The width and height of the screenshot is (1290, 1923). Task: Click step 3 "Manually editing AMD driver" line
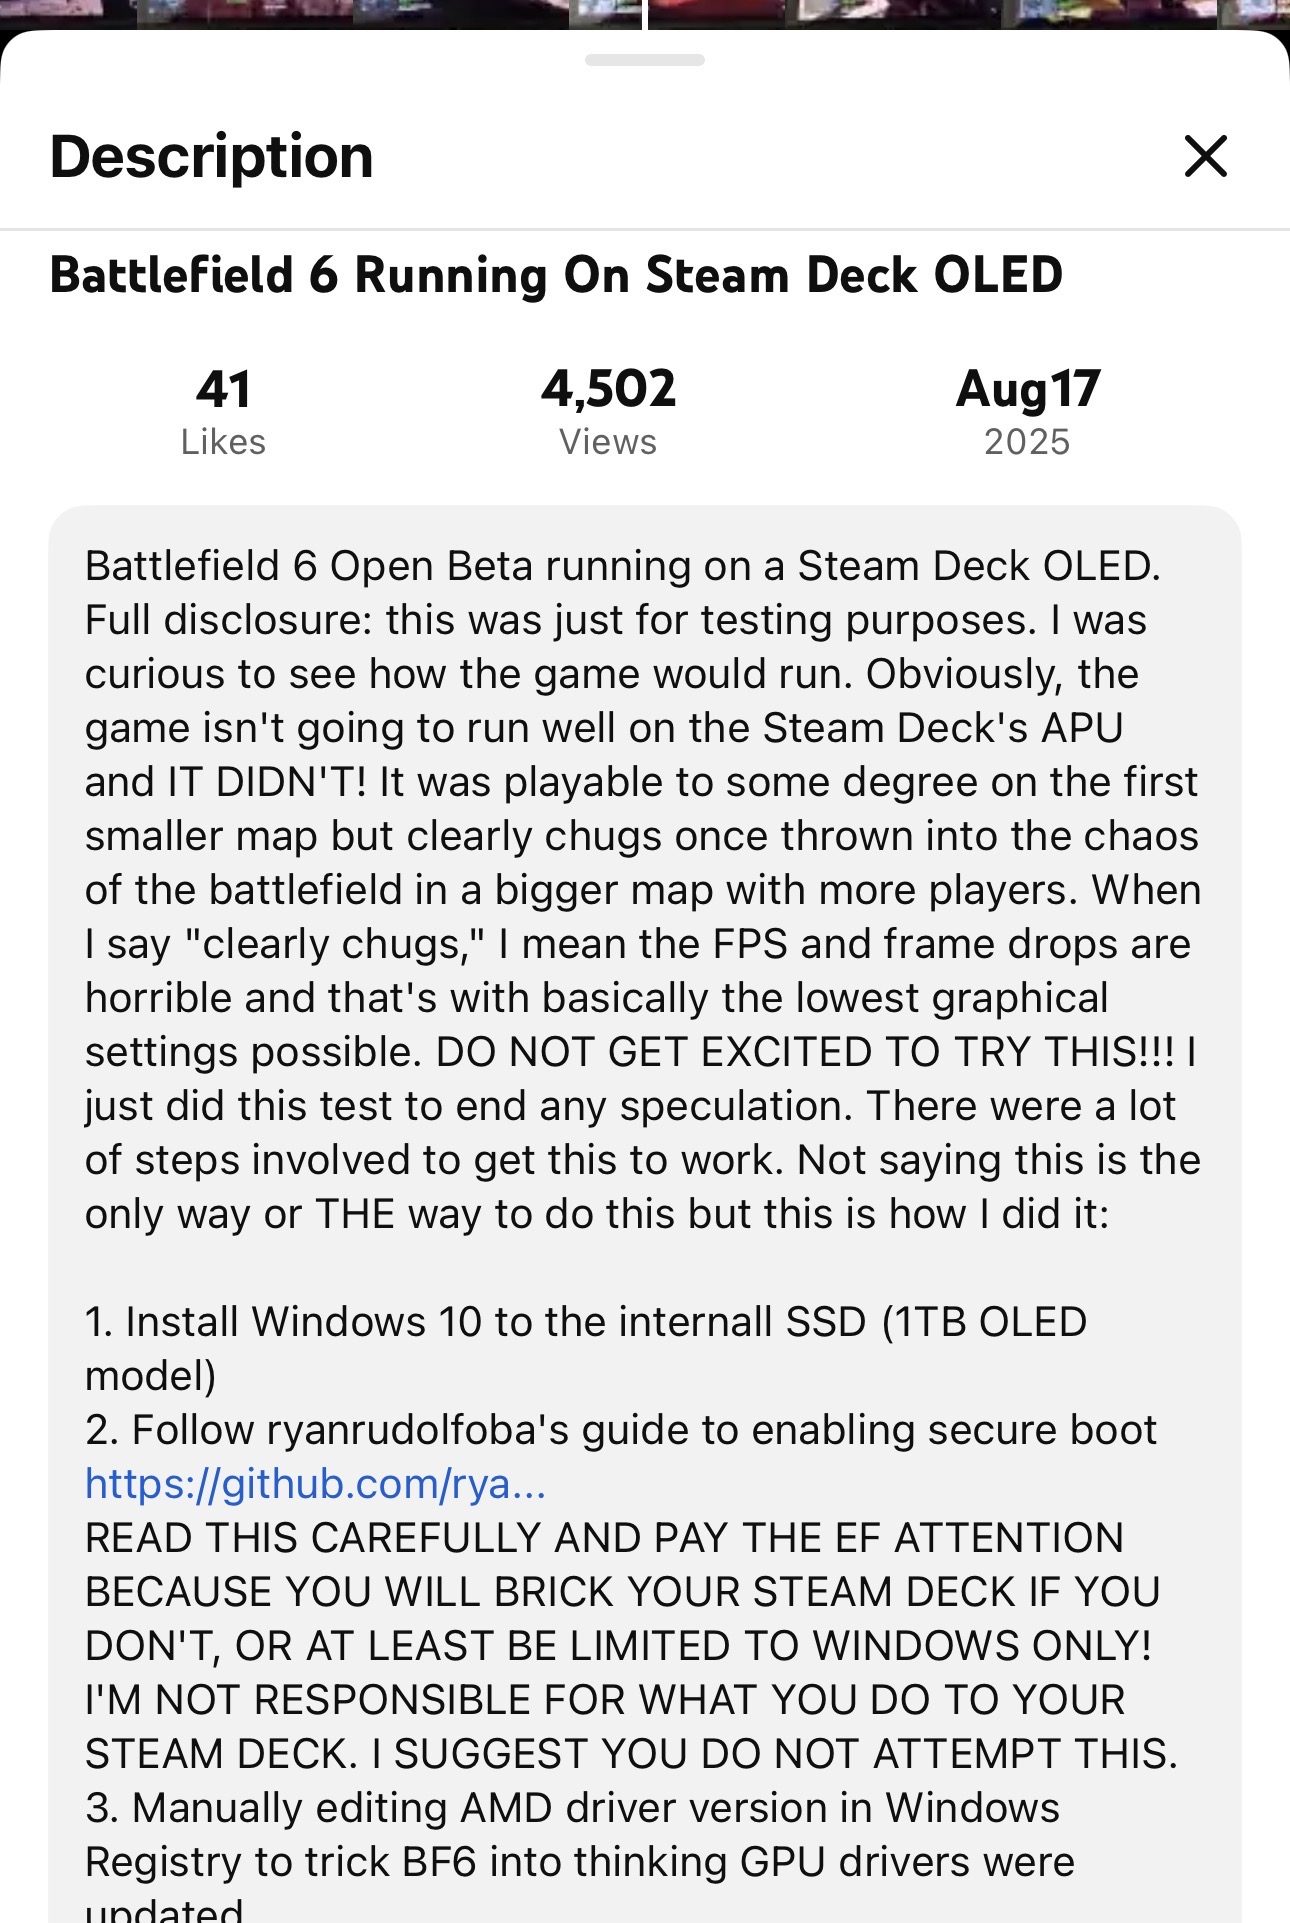(x=572, y=1808)
